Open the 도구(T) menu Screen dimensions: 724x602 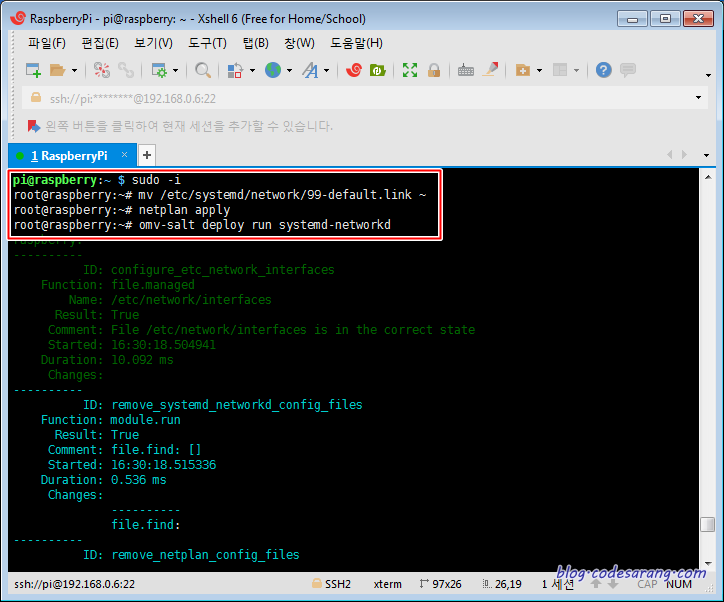(207, 43)
